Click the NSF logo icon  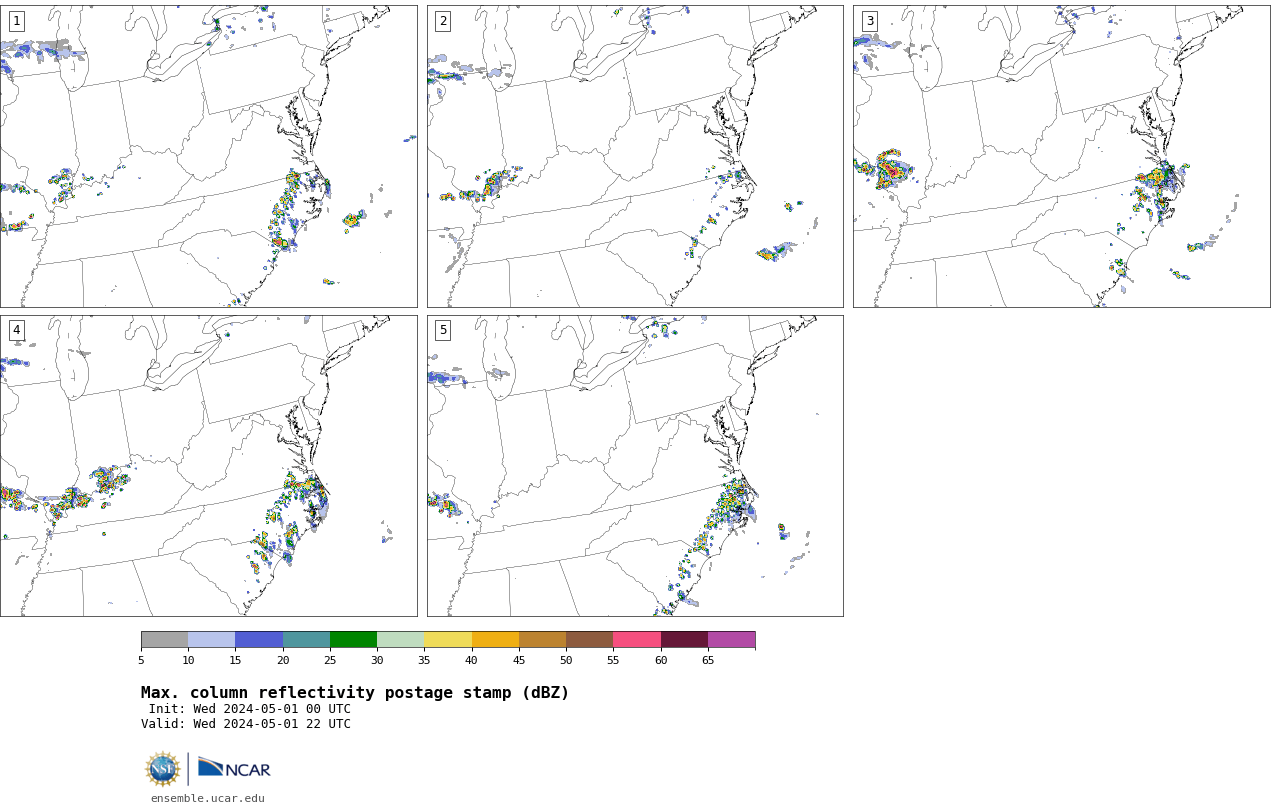(x=163, y=769)
